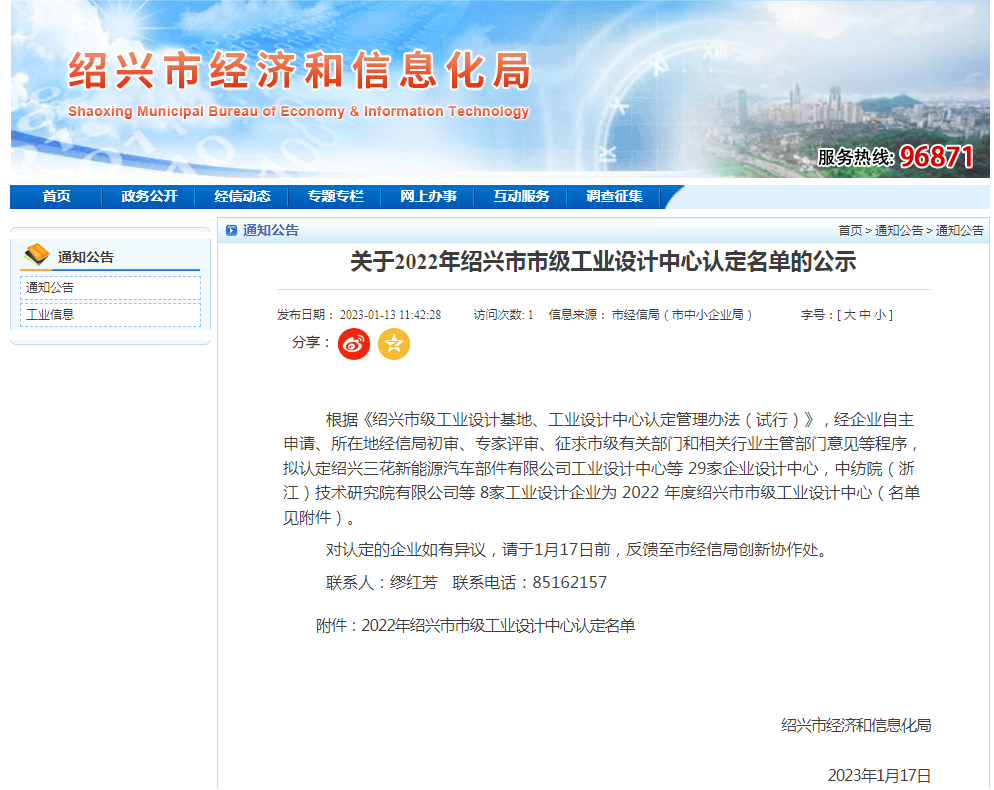Open the 网上办事 navigation menu

428,197
